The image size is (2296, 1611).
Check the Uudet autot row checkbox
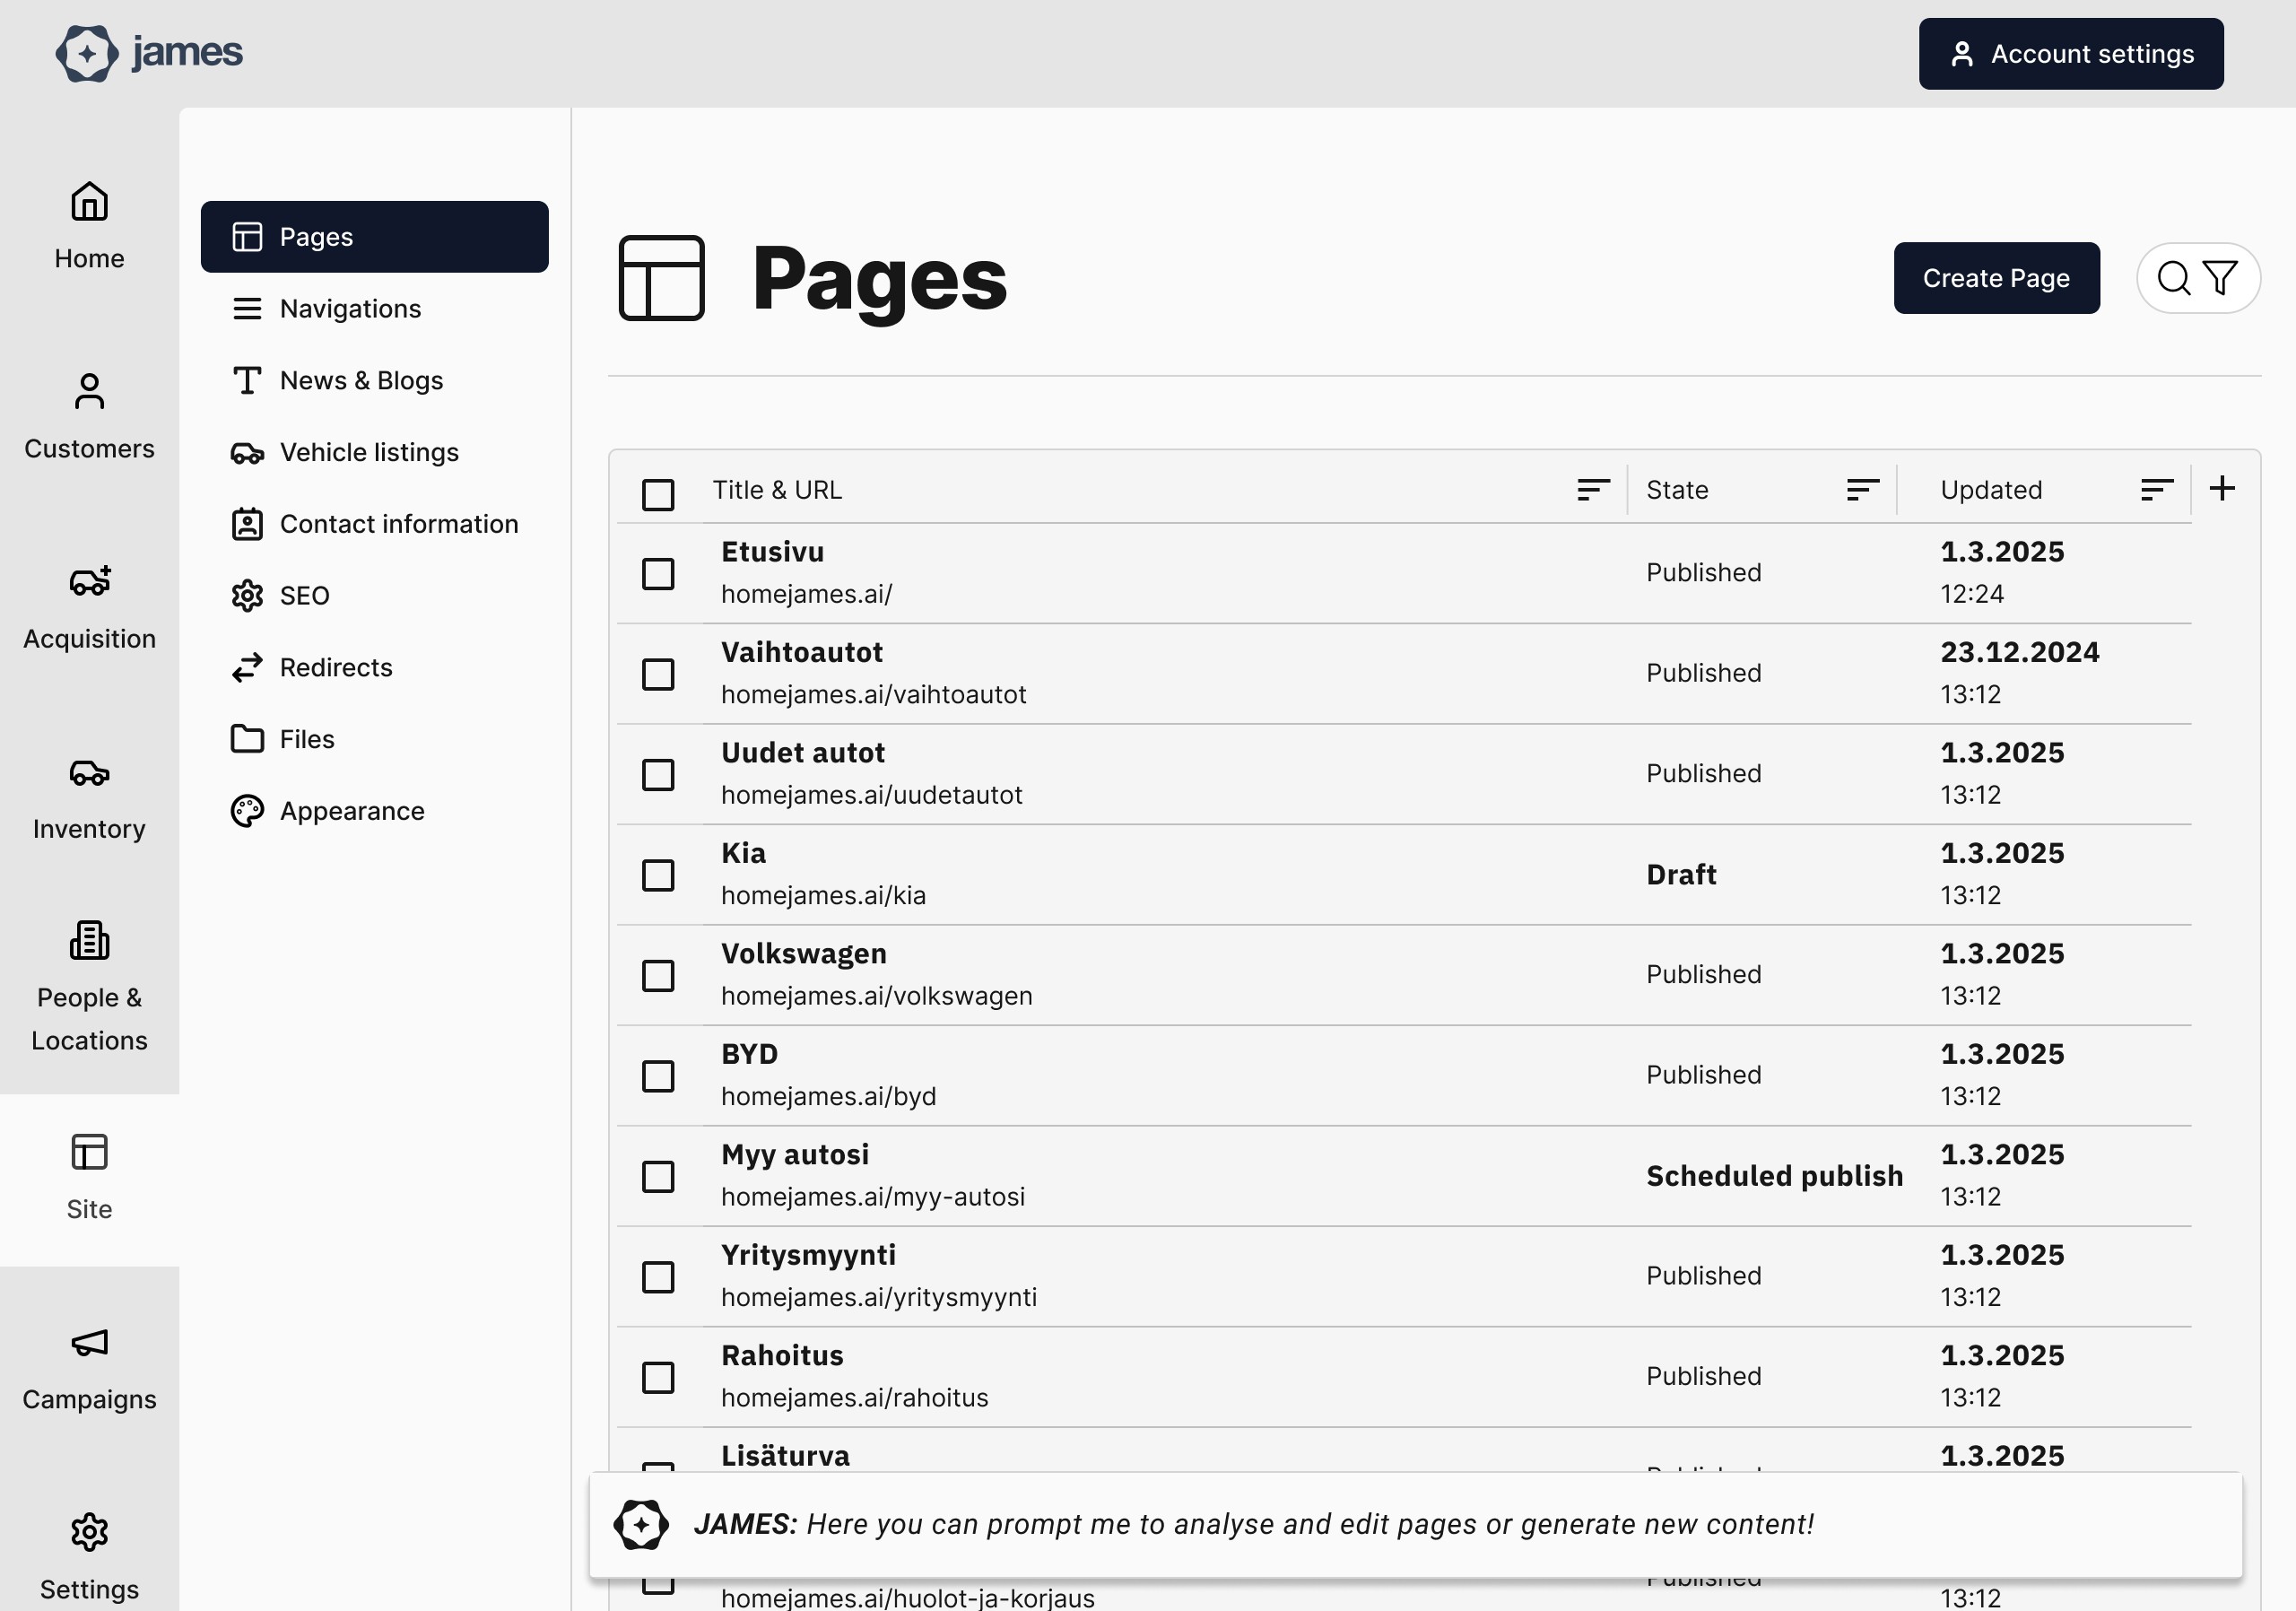point(658,775)
